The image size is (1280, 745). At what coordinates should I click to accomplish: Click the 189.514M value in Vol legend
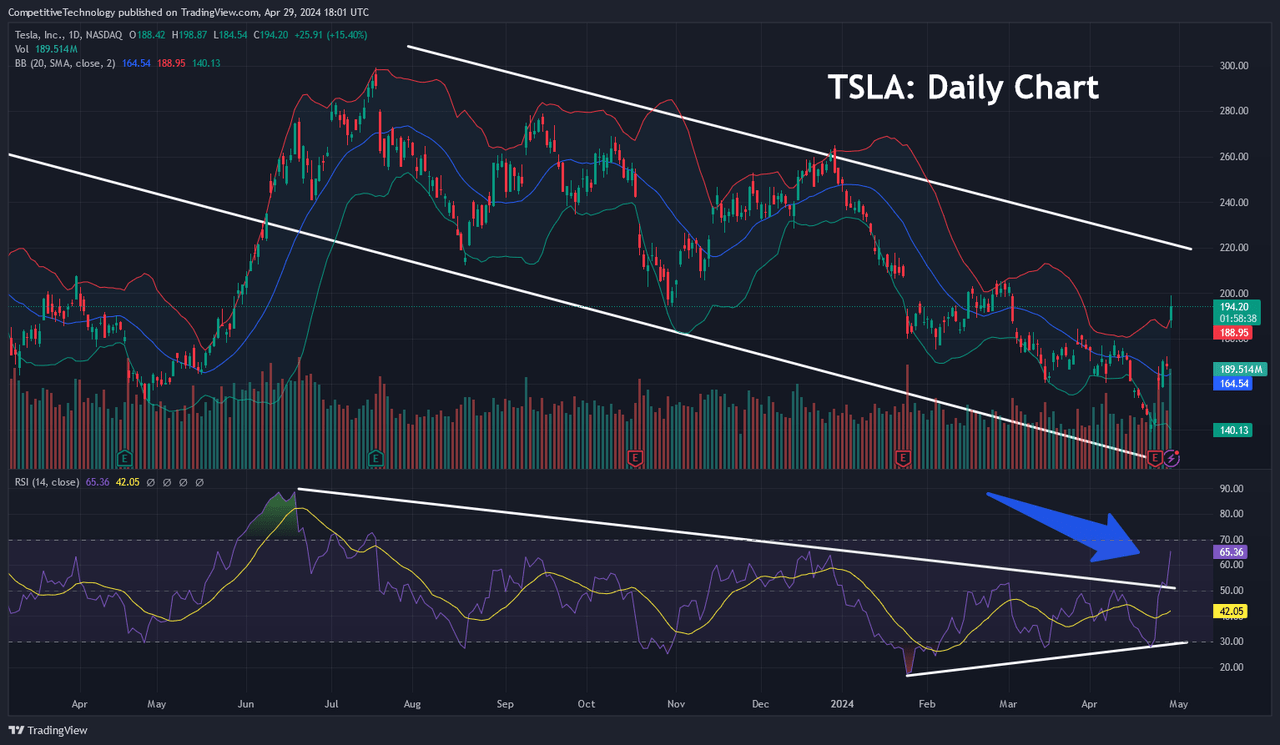click(58, 48)
